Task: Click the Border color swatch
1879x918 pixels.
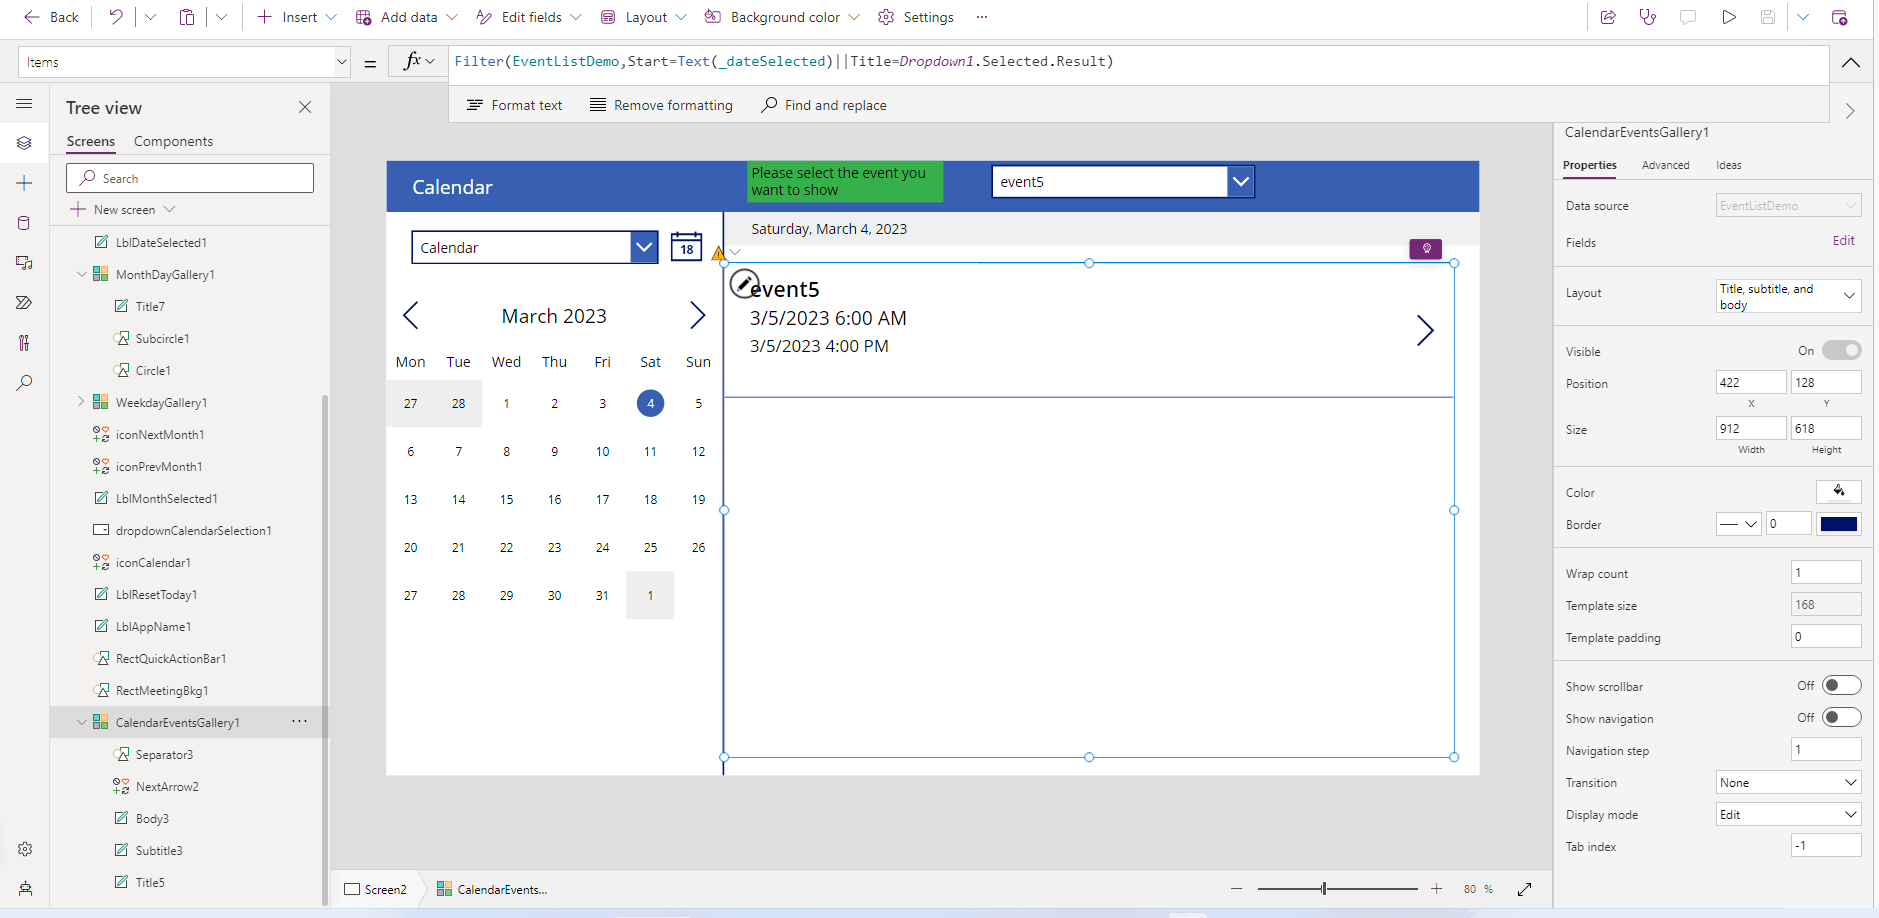Action: click(x=1839, y=524)
